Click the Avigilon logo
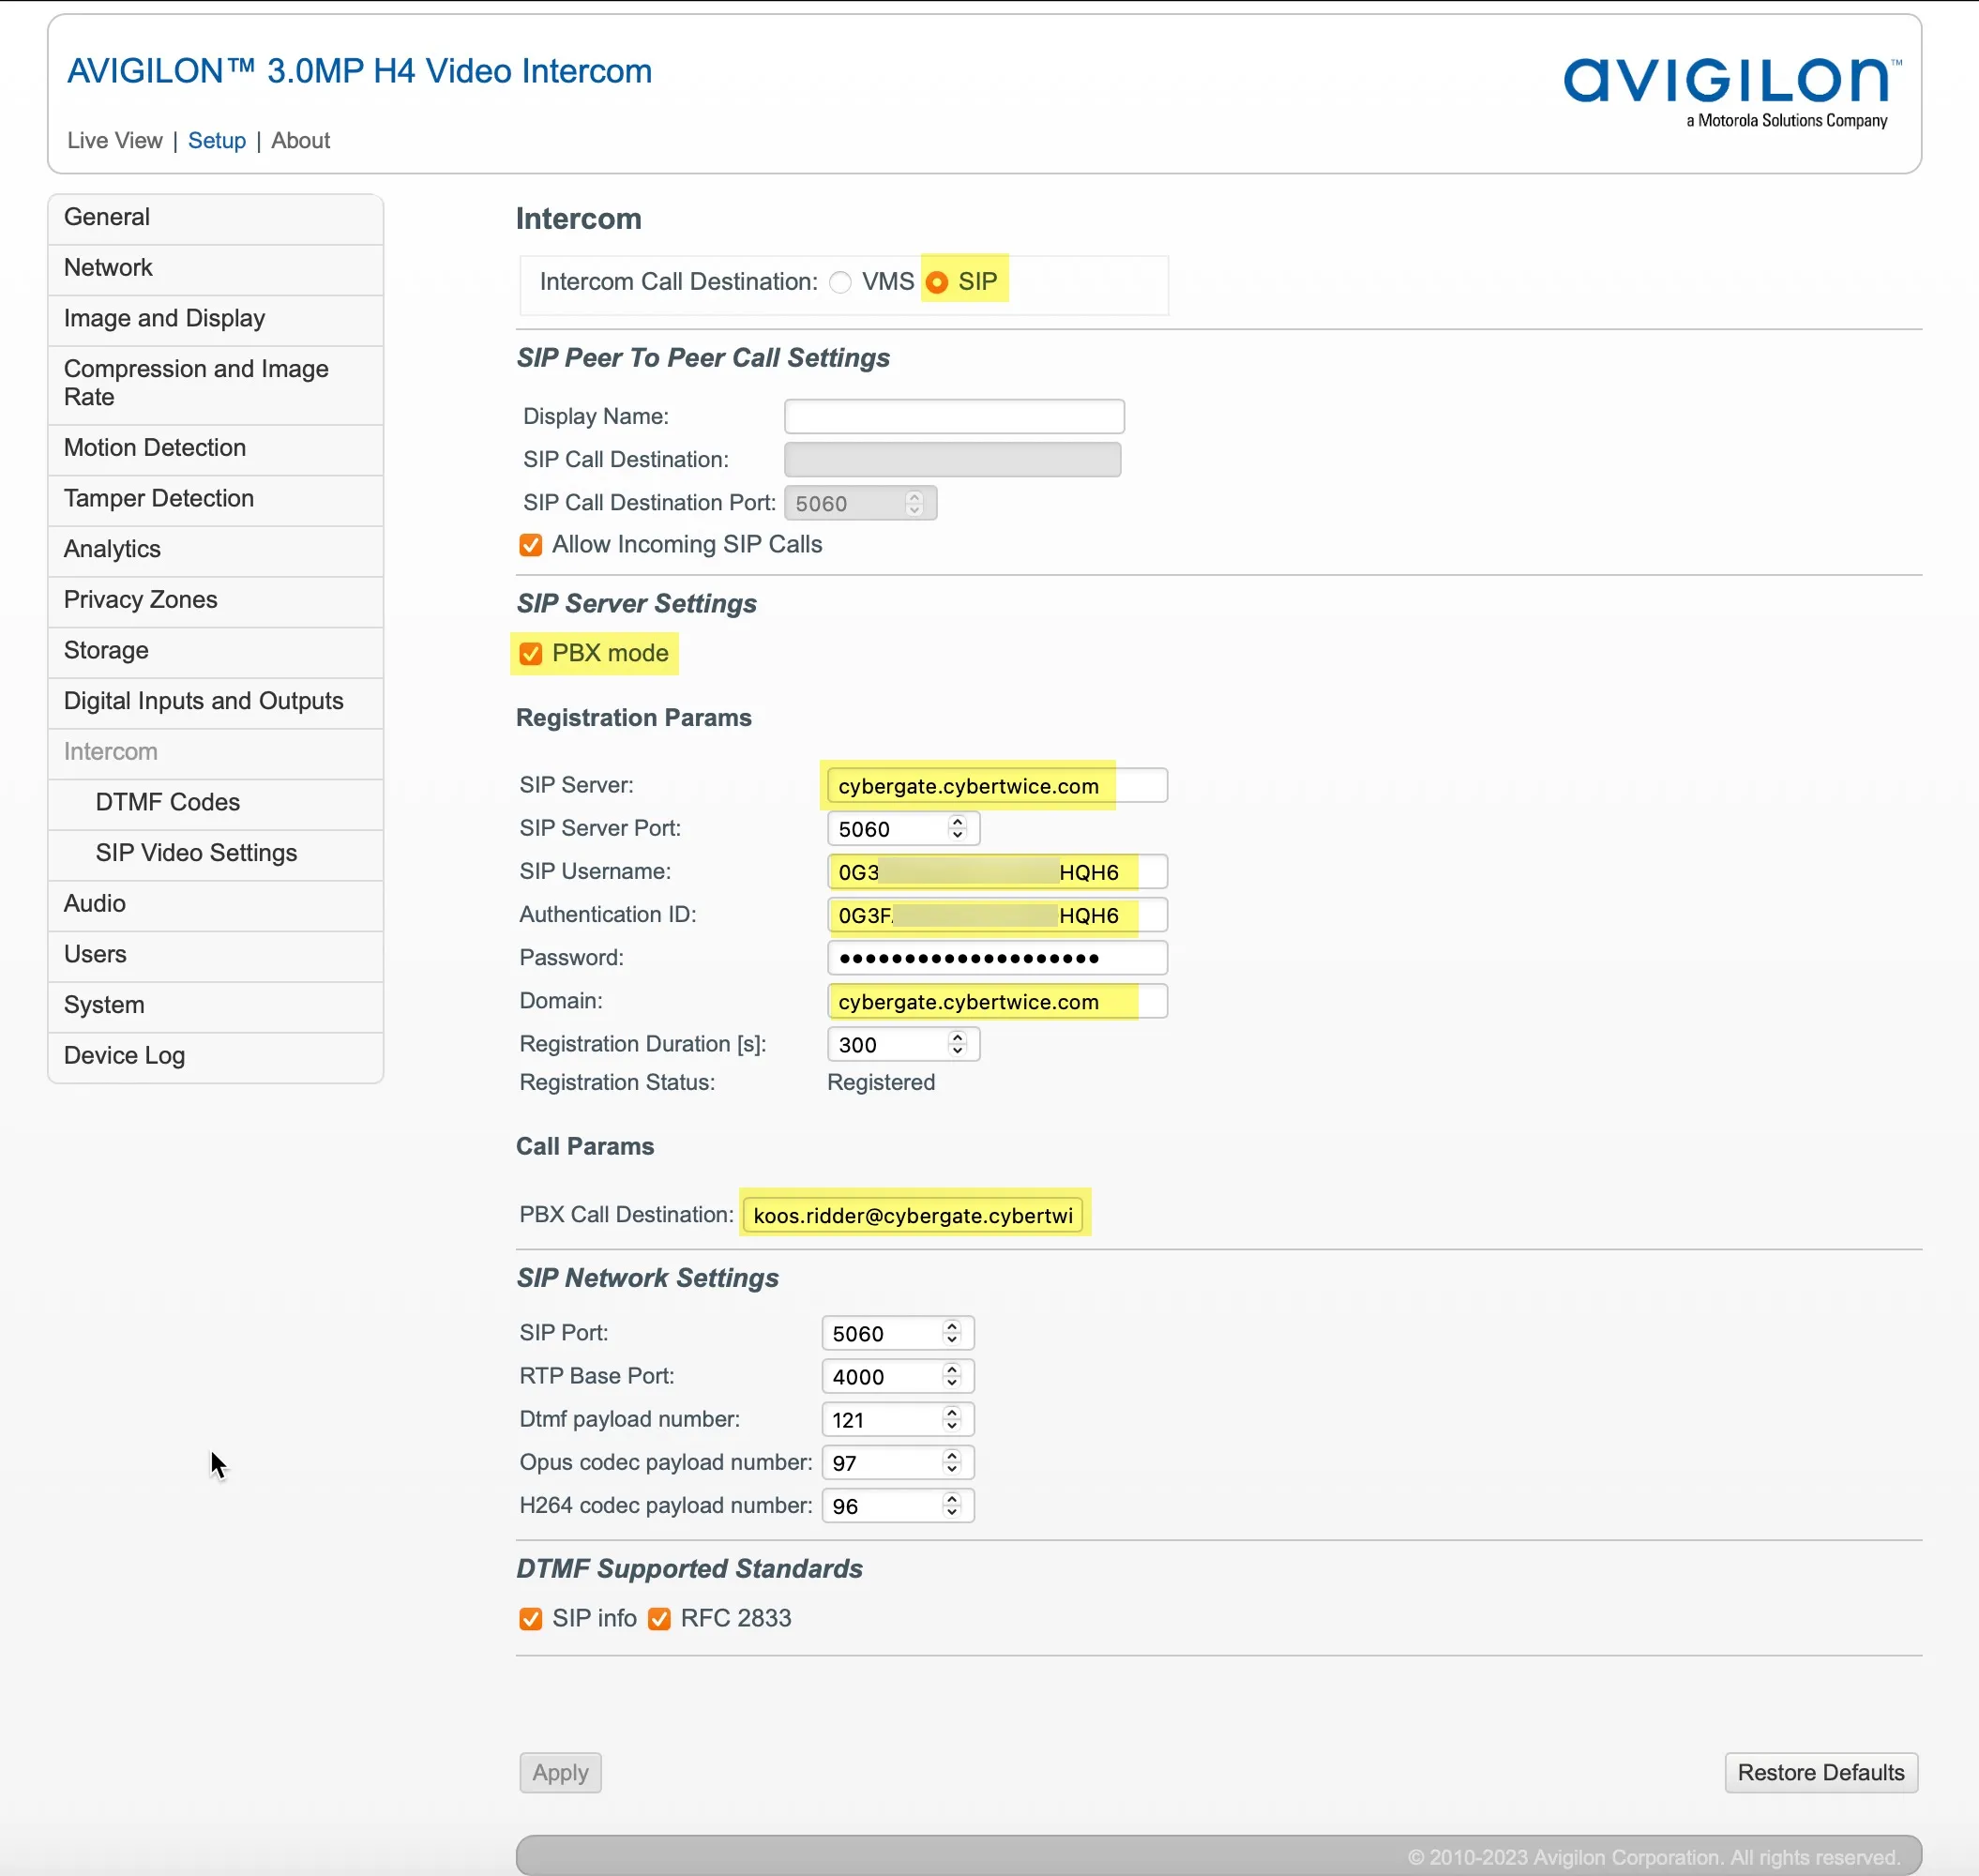Screen dimensions: 1979x1876 tap(1732, 93)
